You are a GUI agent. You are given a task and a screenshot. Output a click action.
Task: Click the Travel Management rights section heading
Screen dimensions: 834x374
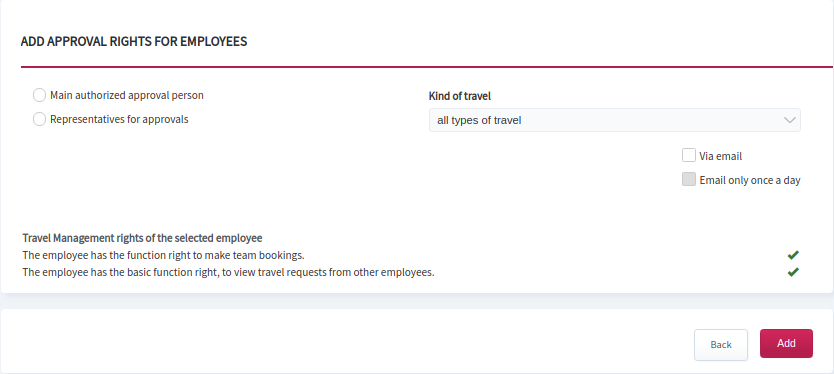[143, 238]
